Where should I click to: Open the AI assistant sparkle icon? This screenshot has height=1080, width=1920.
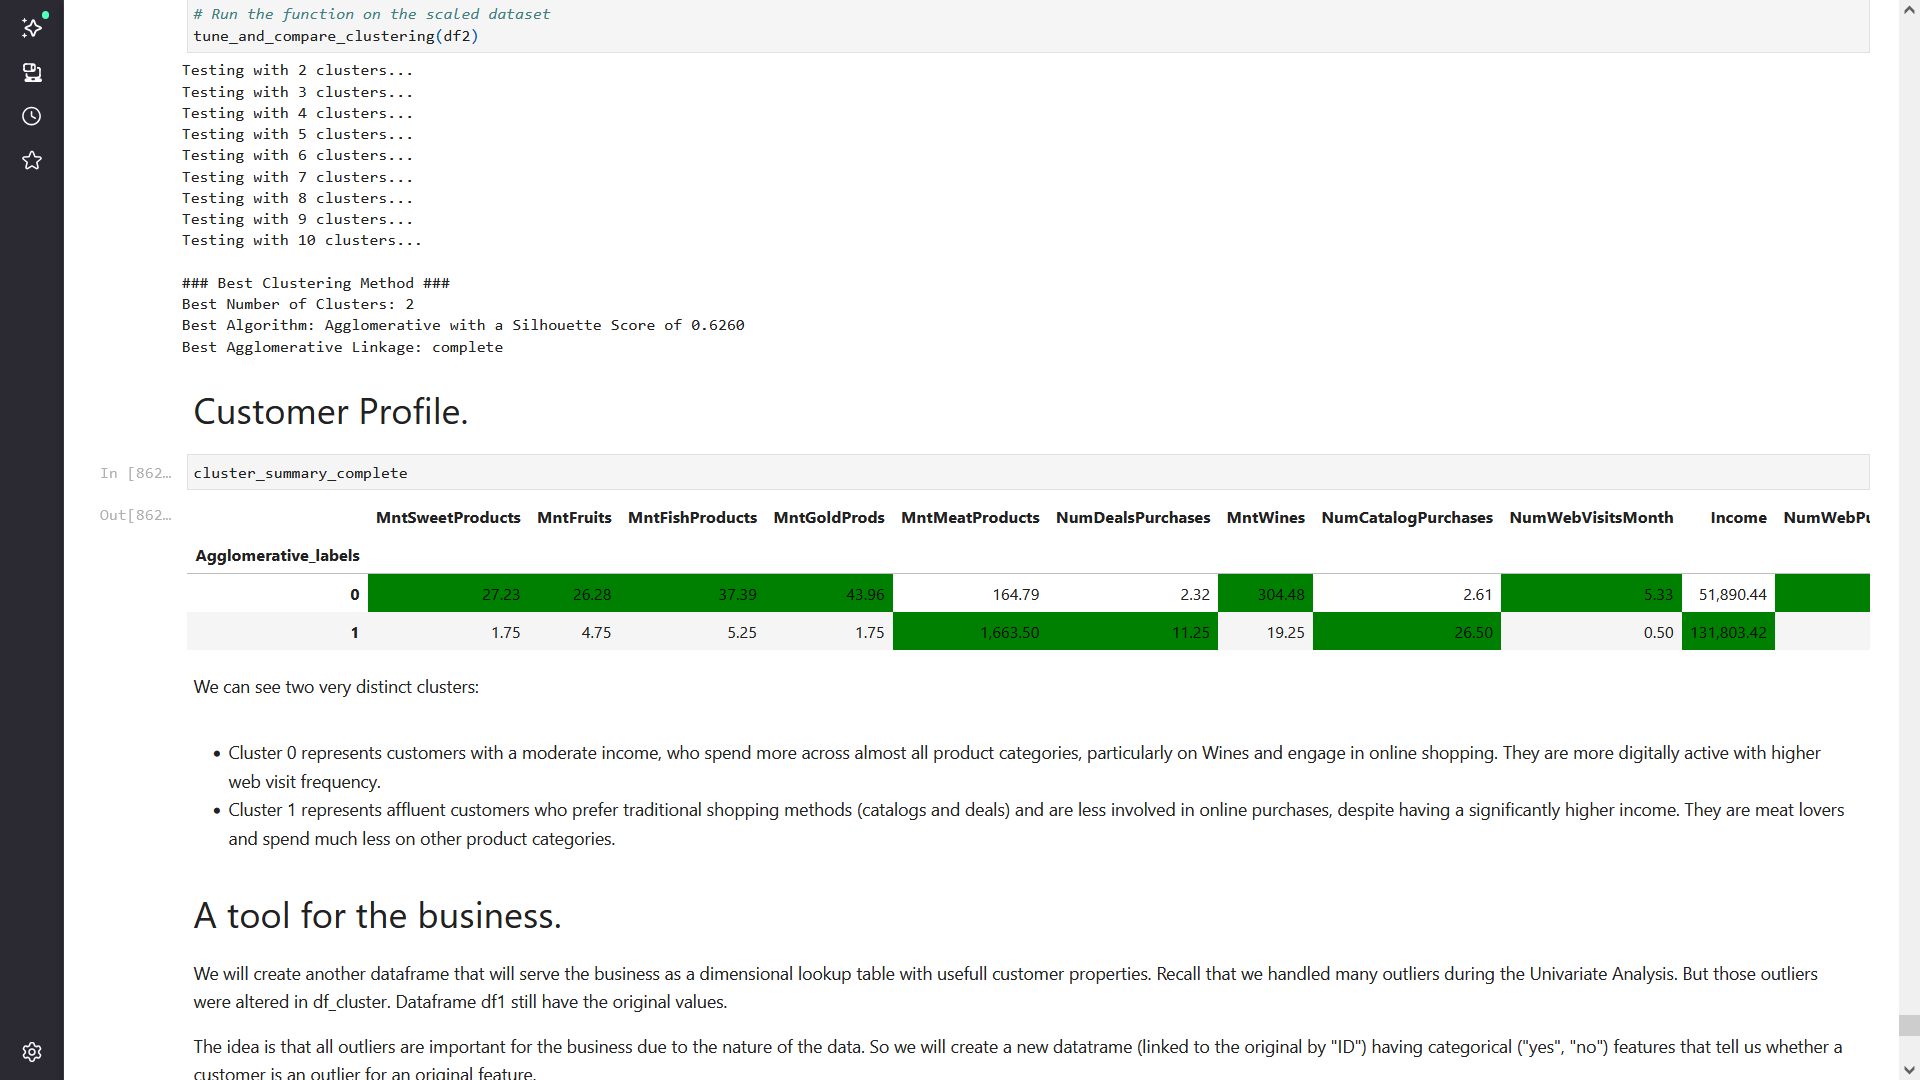tap(32, 28)
